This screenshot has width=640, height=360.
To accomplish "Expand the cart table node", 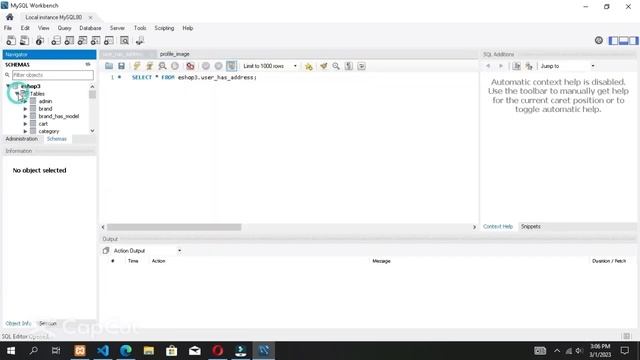I will click(25, 124).
